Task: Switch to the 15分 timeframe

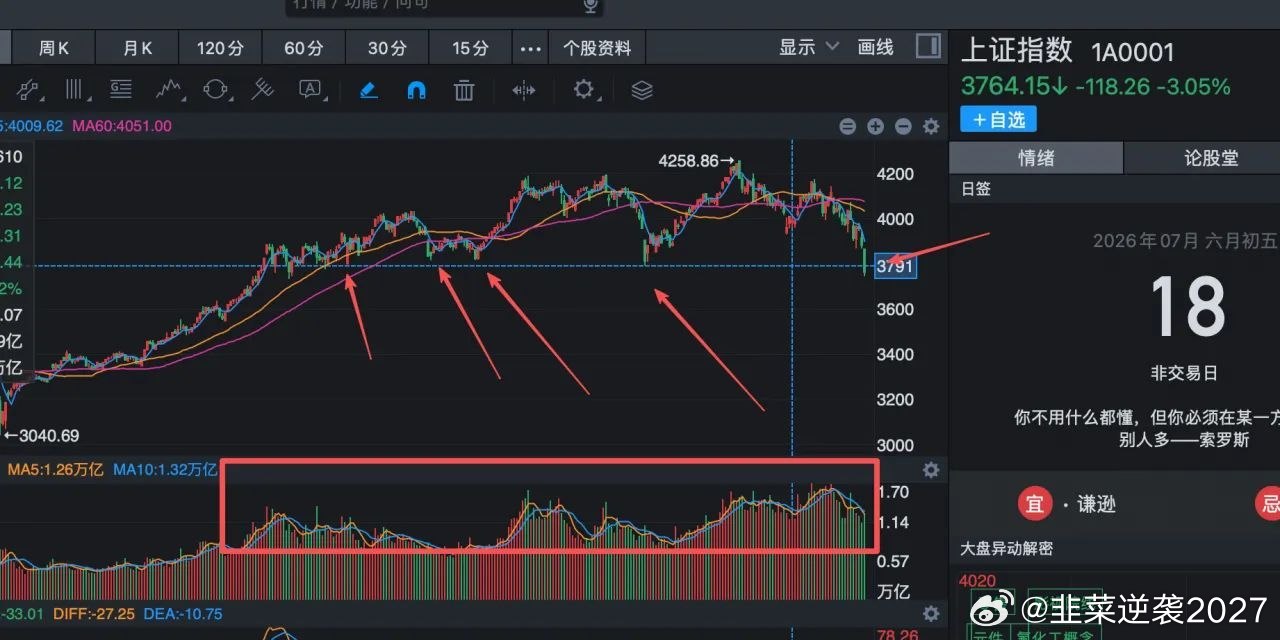Action: 470,47
